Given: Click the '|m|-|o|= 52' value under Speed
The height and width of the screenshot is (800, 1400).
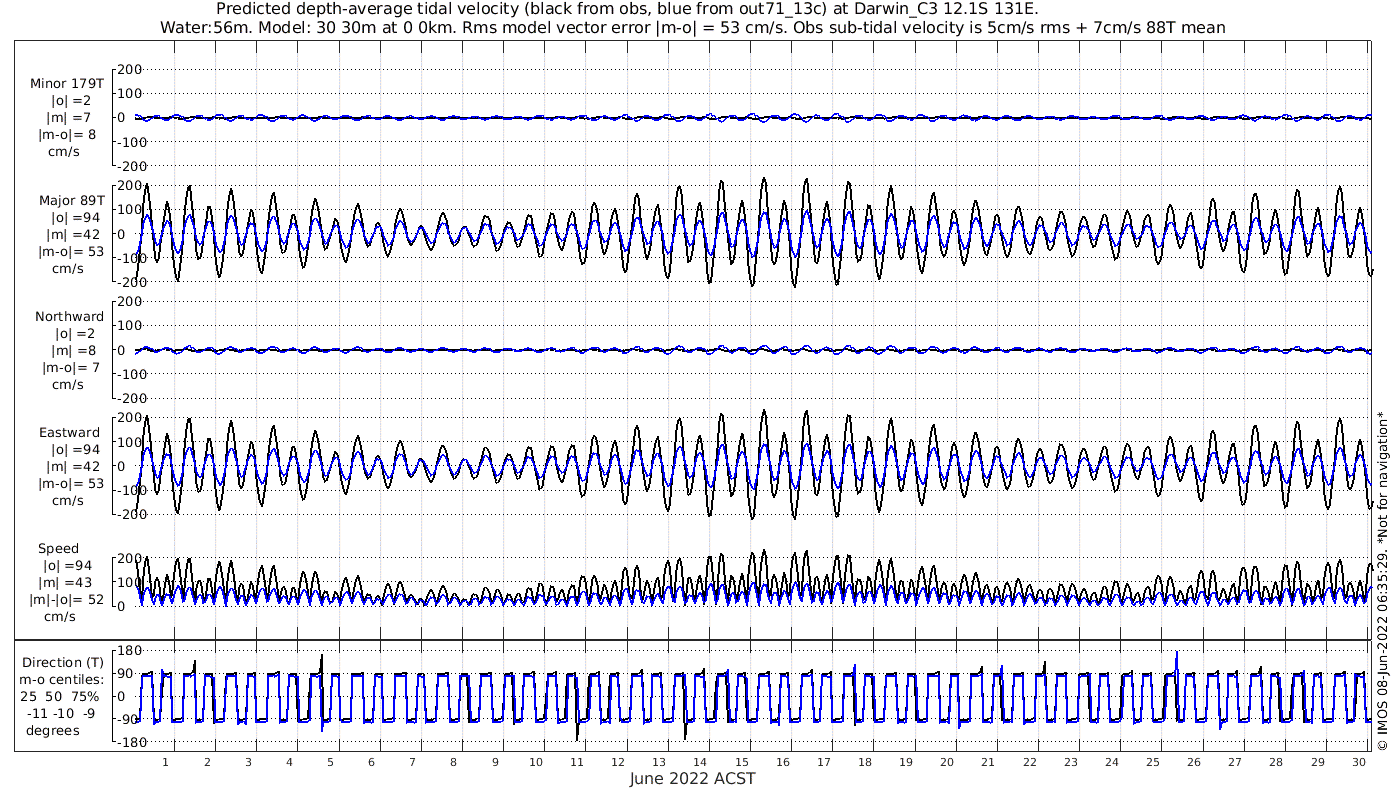Looking at the screenshot, I should tap(67, 600).
